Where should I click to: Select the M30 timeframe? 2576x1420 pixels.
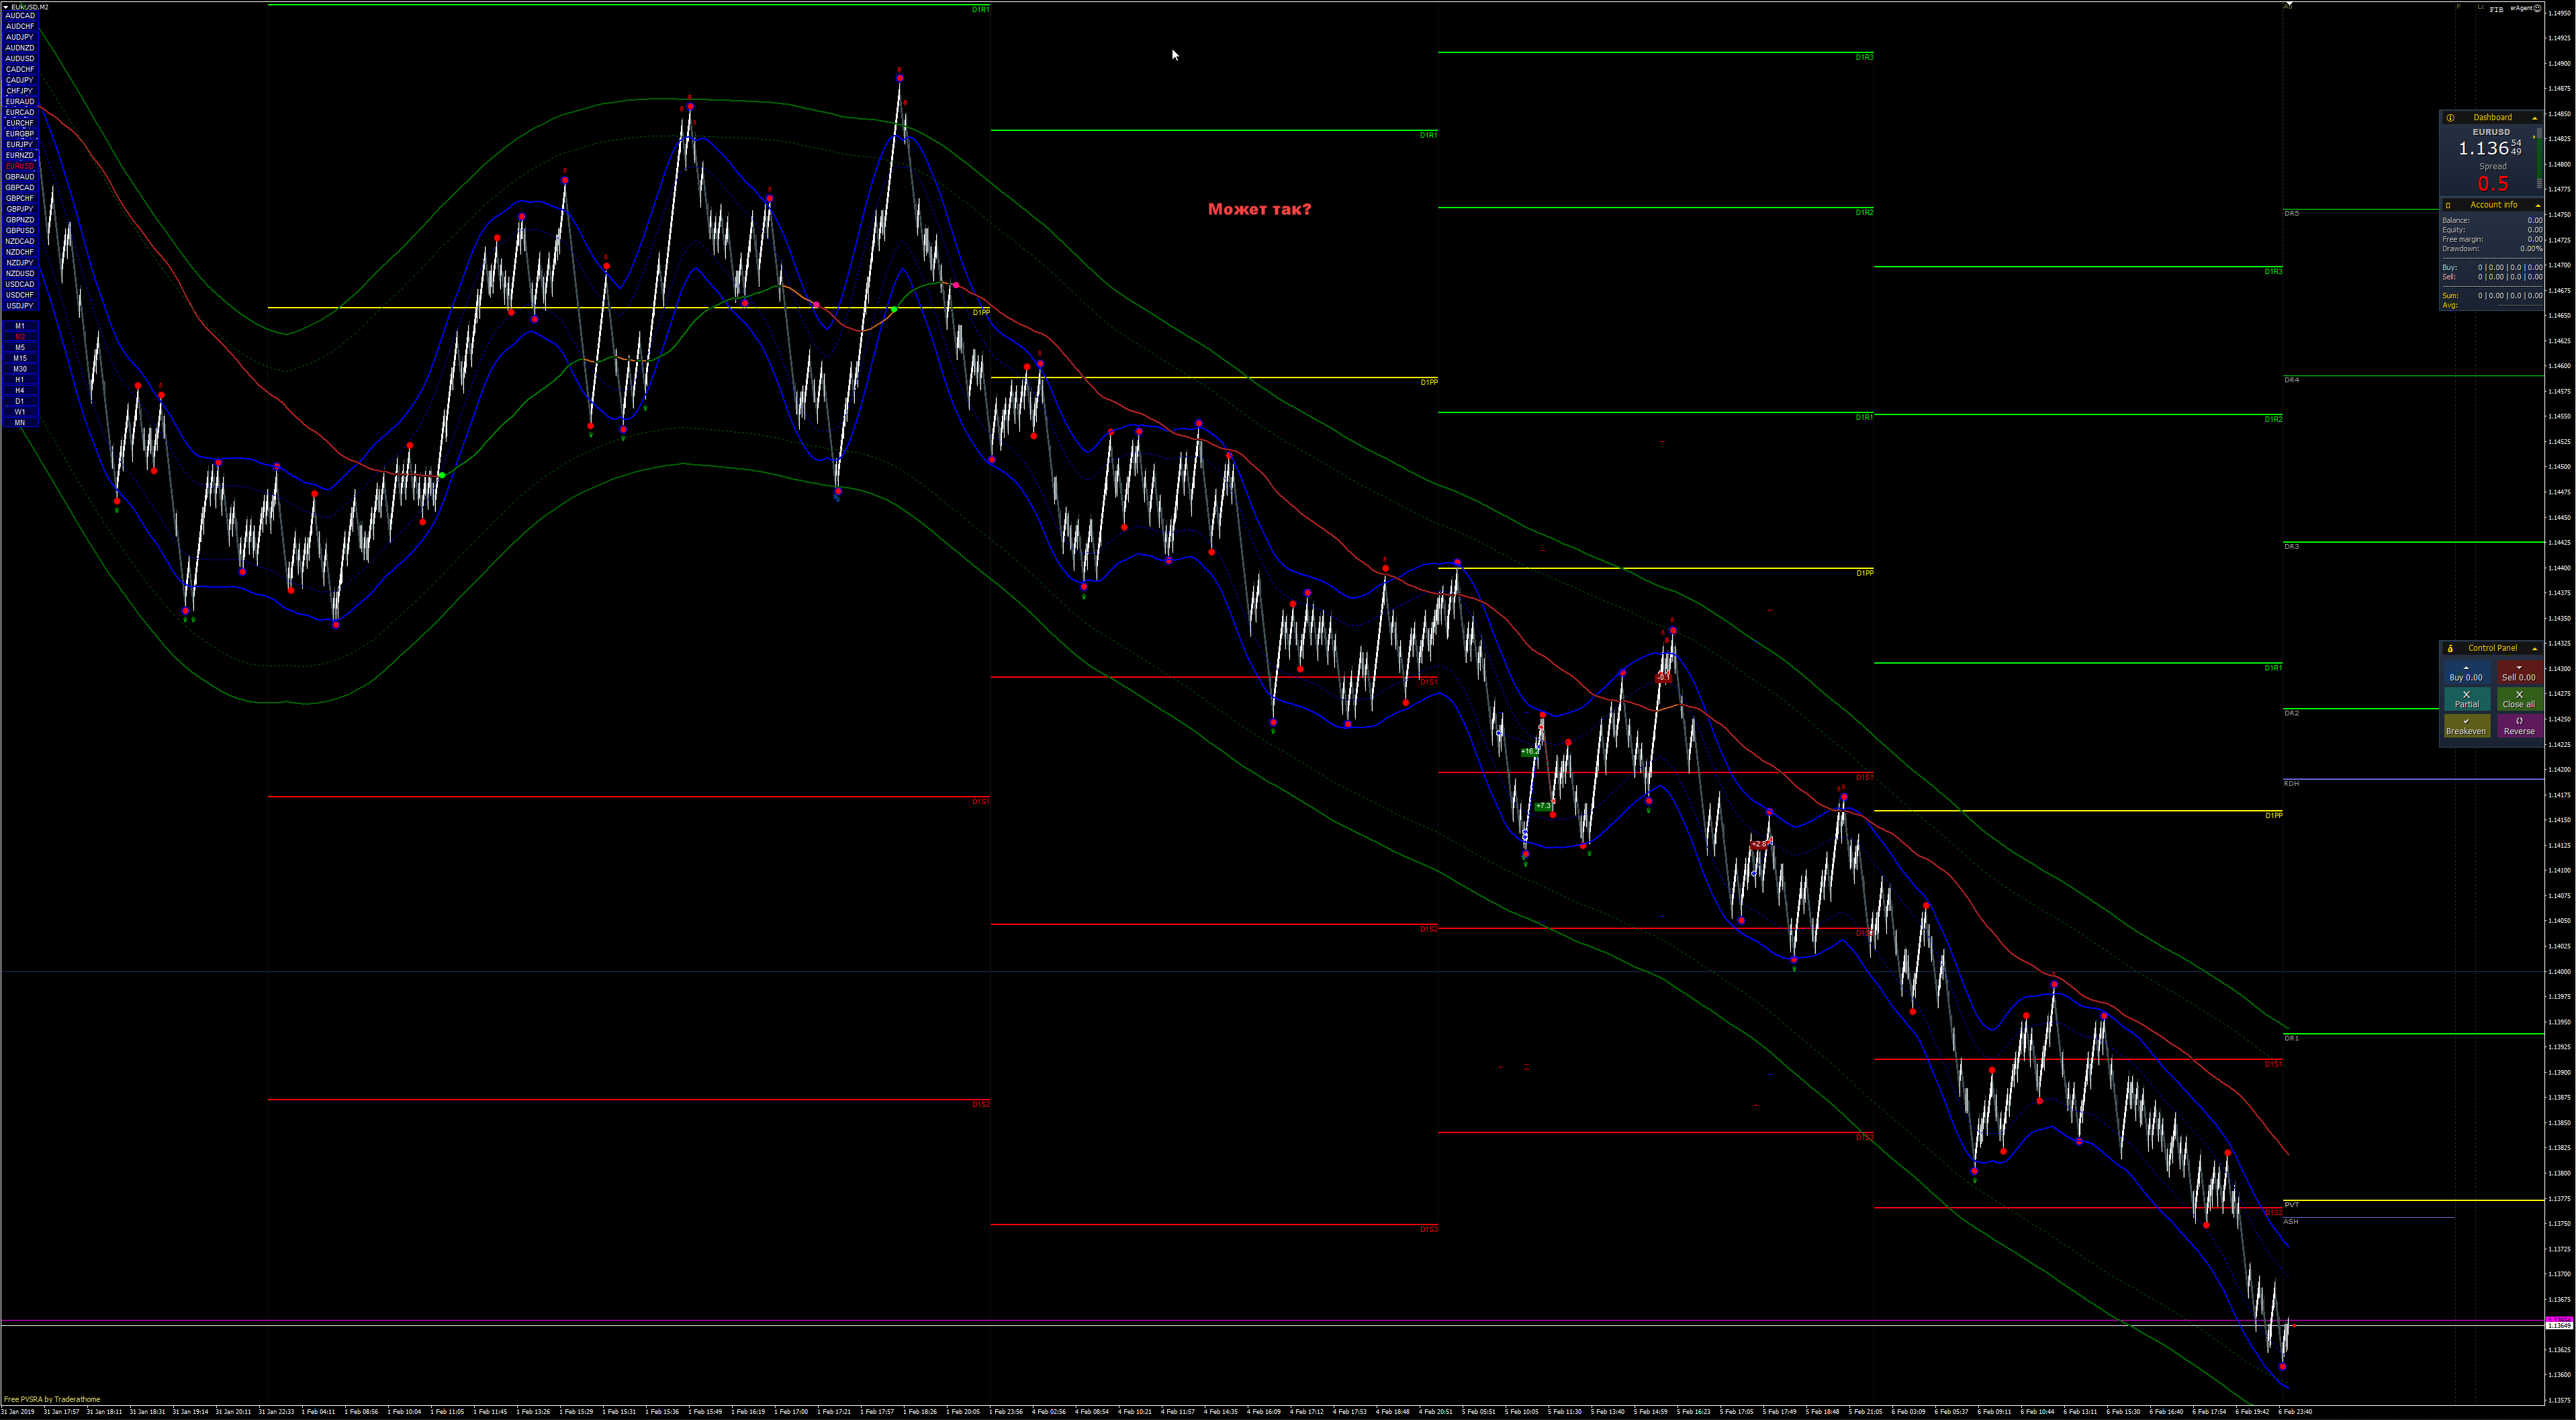coord(20,369)
